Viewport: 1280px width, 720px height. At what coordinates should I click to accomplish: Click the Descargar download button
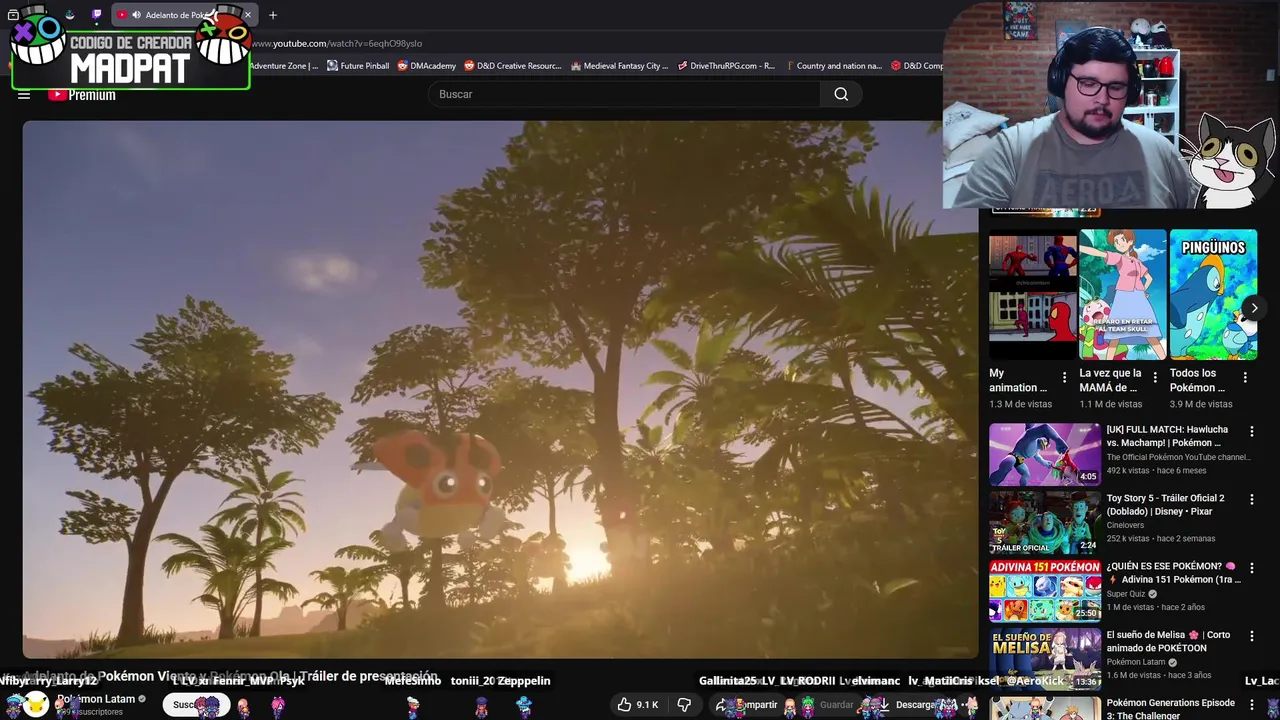(910, 705)
